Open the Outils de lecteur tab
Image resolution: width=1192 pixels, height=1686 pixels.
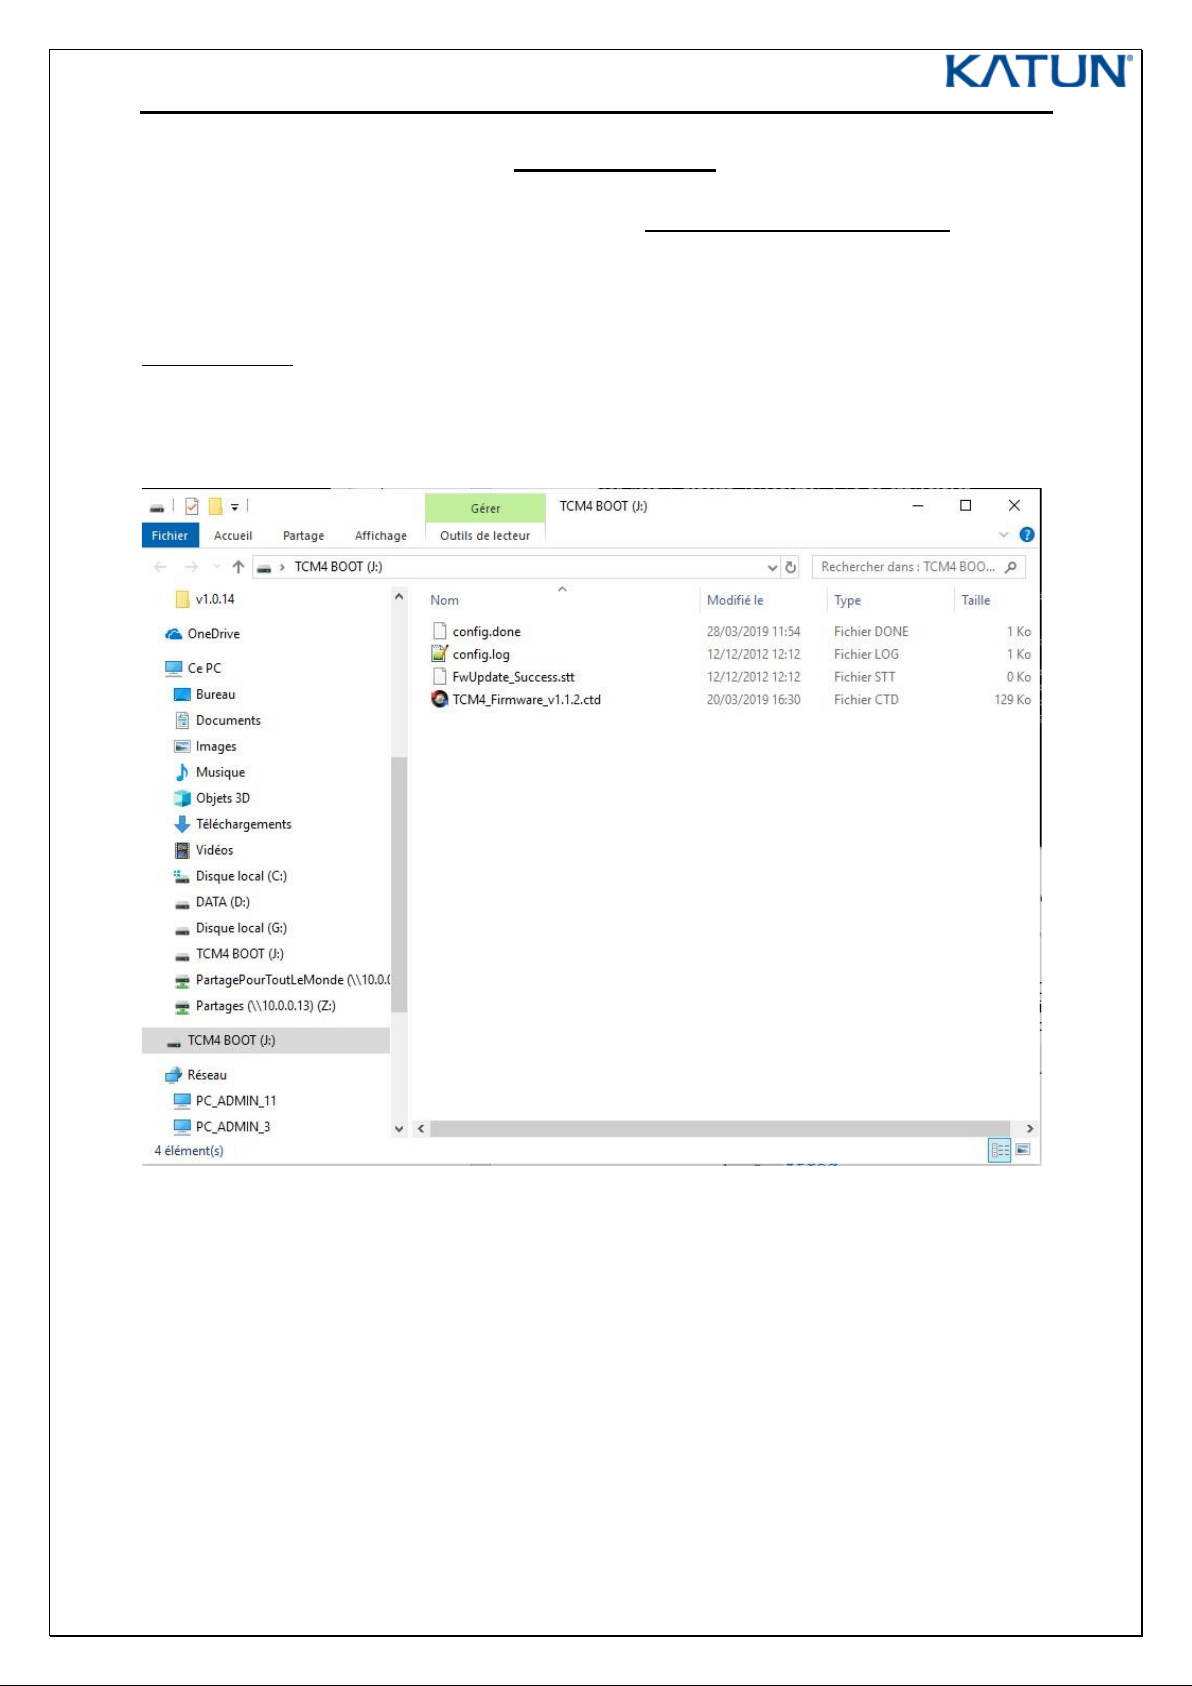[485, 536]
